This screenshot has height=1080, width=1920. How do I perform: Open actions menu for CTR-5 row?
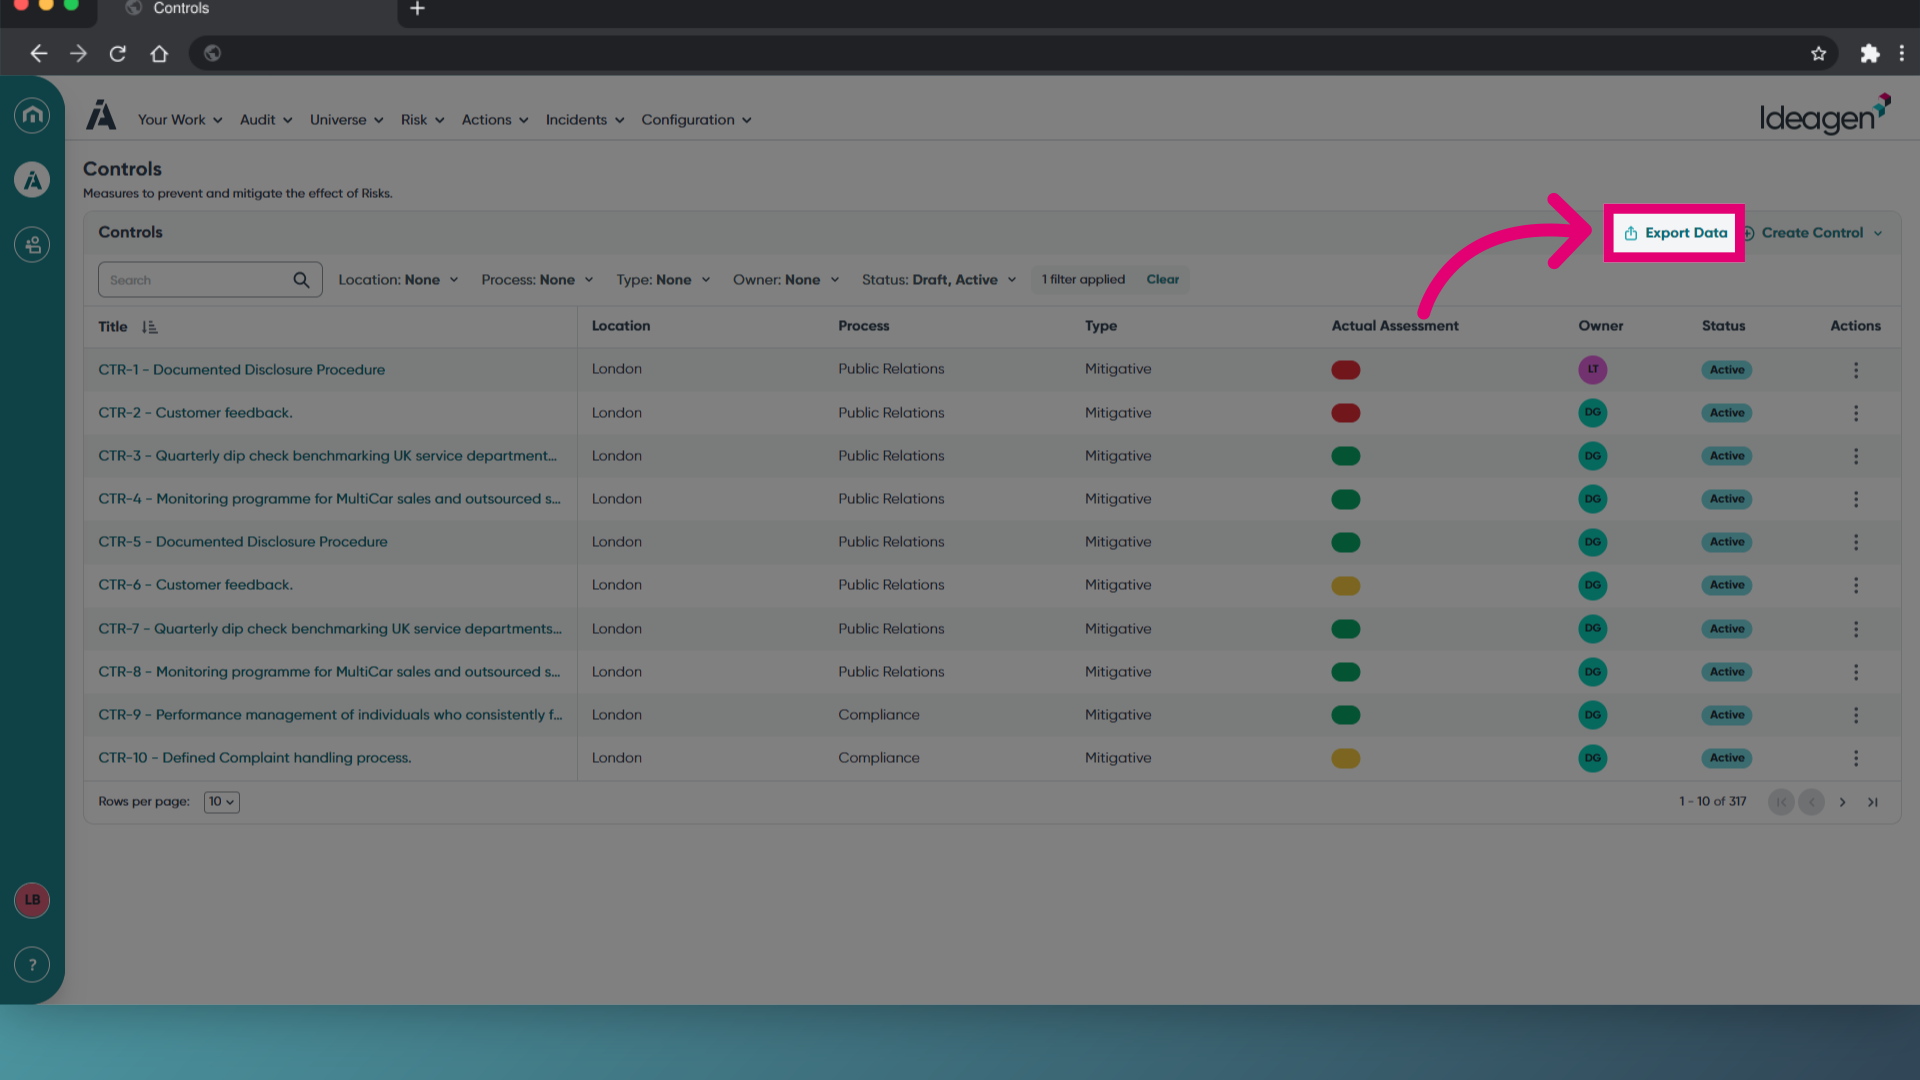(x=1856, y=542)
